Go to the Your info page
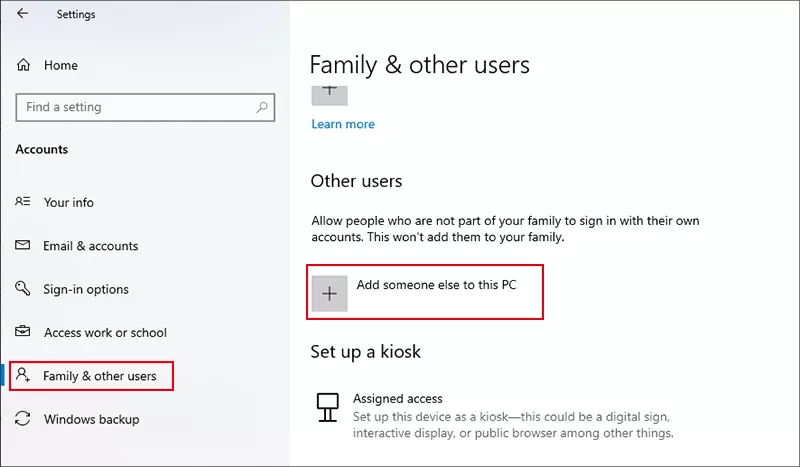 coord(69,202)
